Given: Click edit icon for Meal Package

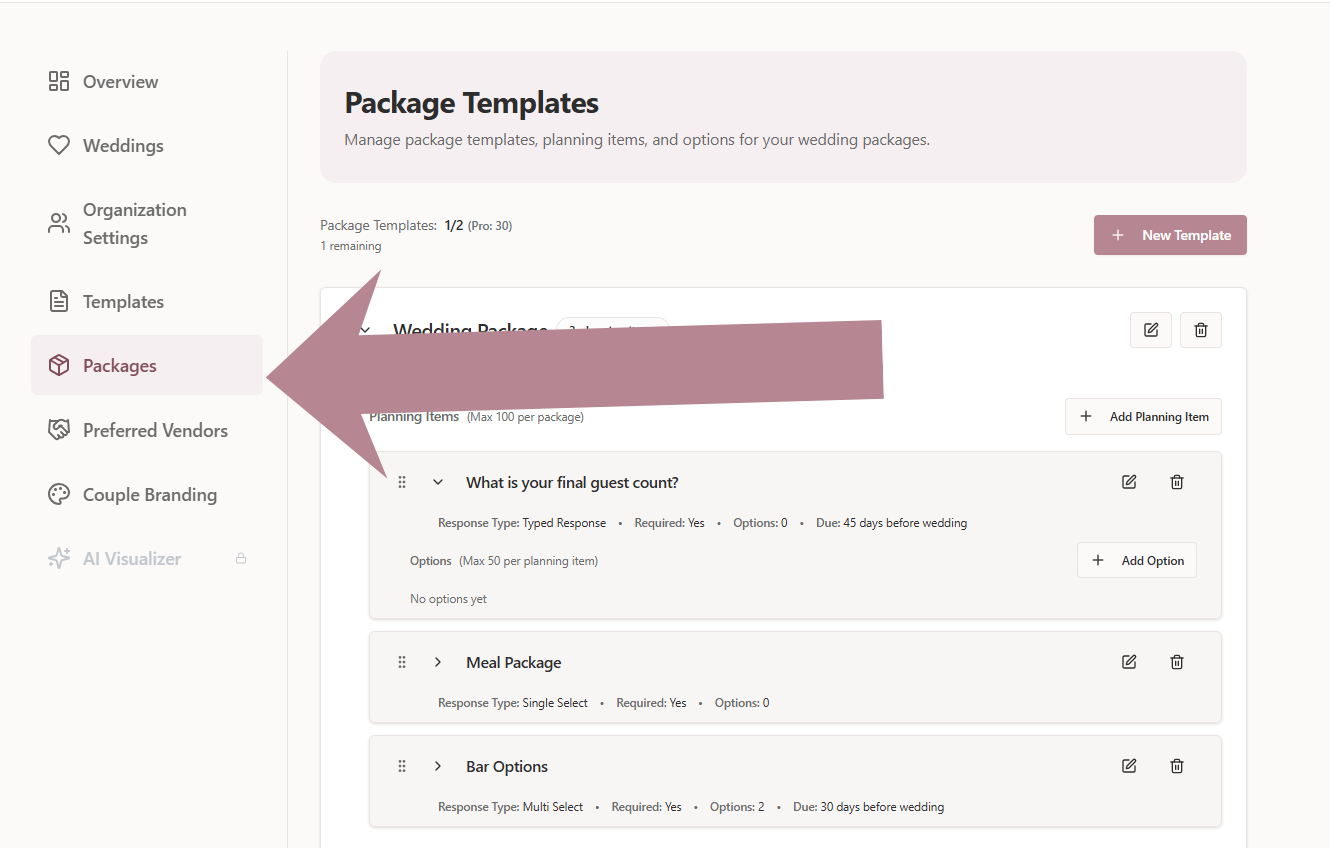Looking at the screenshot, I should 1129,662.
